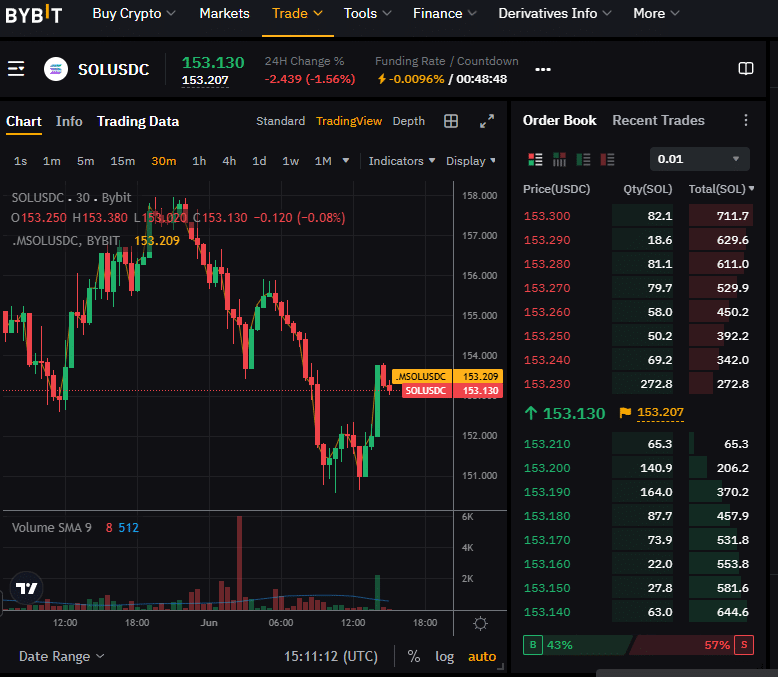The image size is (778, 677).
Task: Open the Date Range dropdown
Action: (62, 656)
